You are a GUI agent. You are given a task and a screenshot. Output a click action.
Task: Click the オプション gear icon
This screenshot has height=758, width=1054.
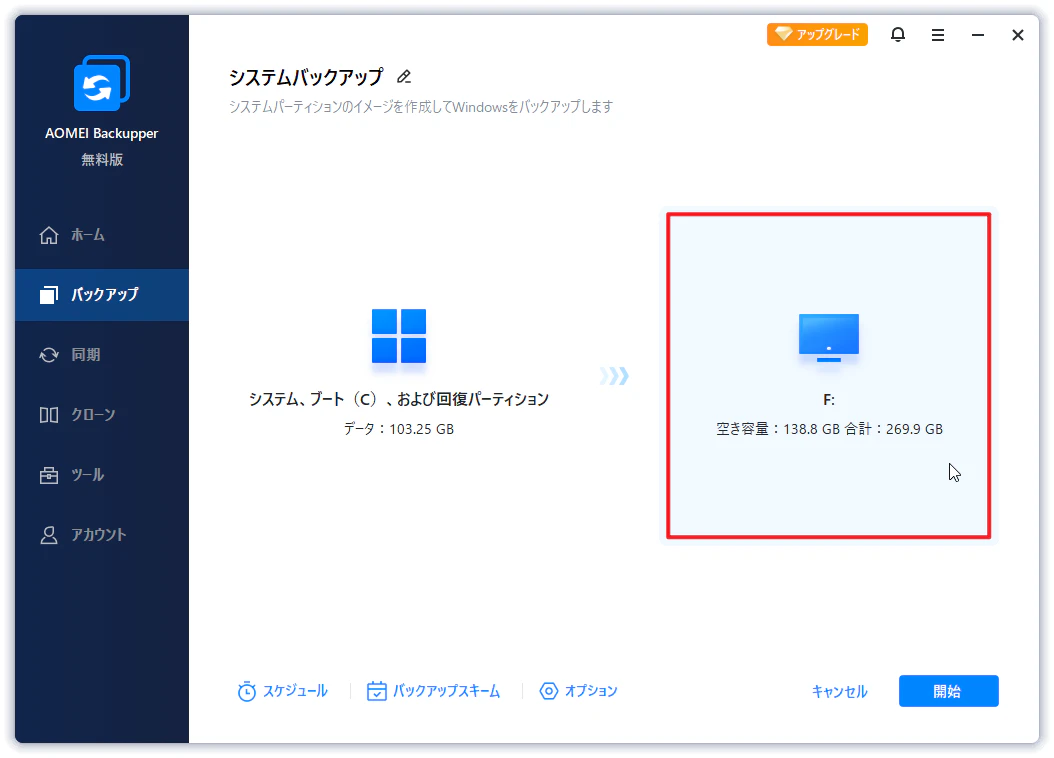[549, 691]
